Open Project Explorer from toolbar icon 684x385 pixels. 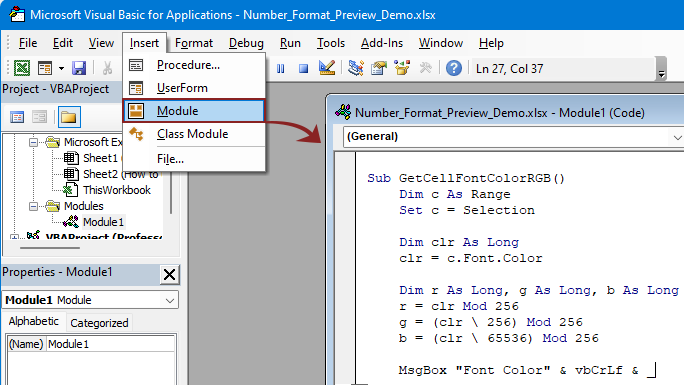(x=356, y=68)
